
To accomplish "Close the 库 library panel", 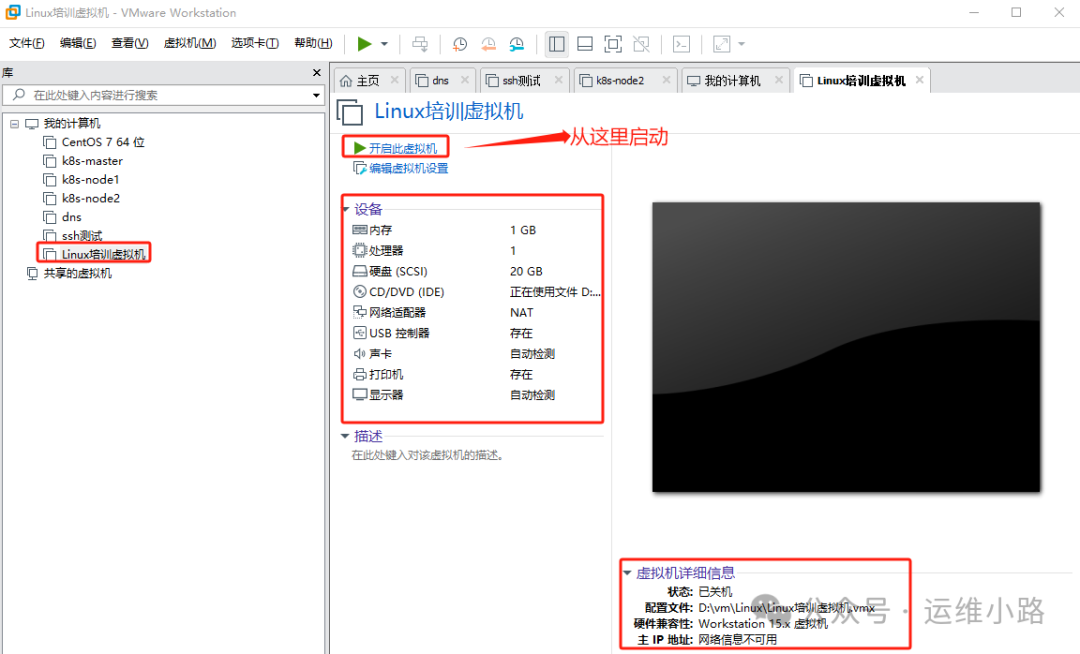I will tap(317, 72).
